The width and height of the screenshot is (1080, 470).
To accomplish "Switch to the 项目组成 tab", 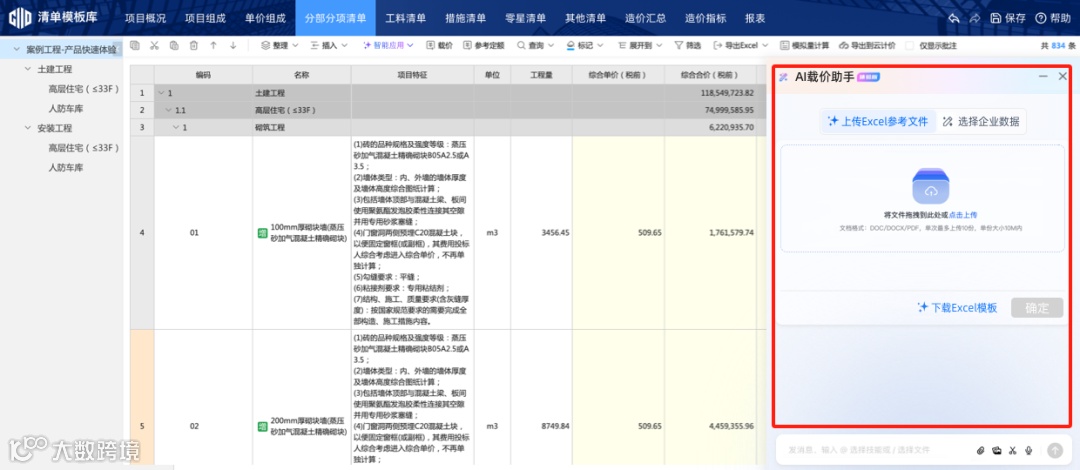I will point(205,19).
